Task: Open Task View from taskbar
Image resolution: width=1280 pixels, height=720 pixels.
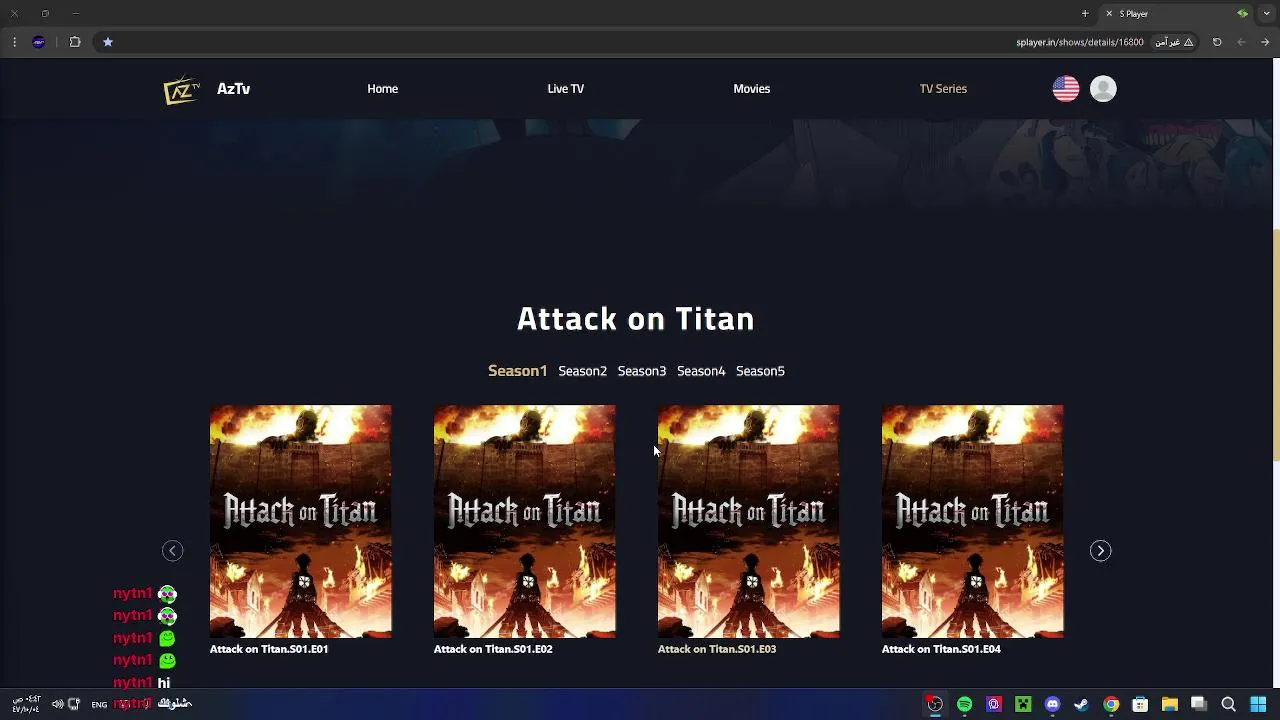Action: [1199, 704]
